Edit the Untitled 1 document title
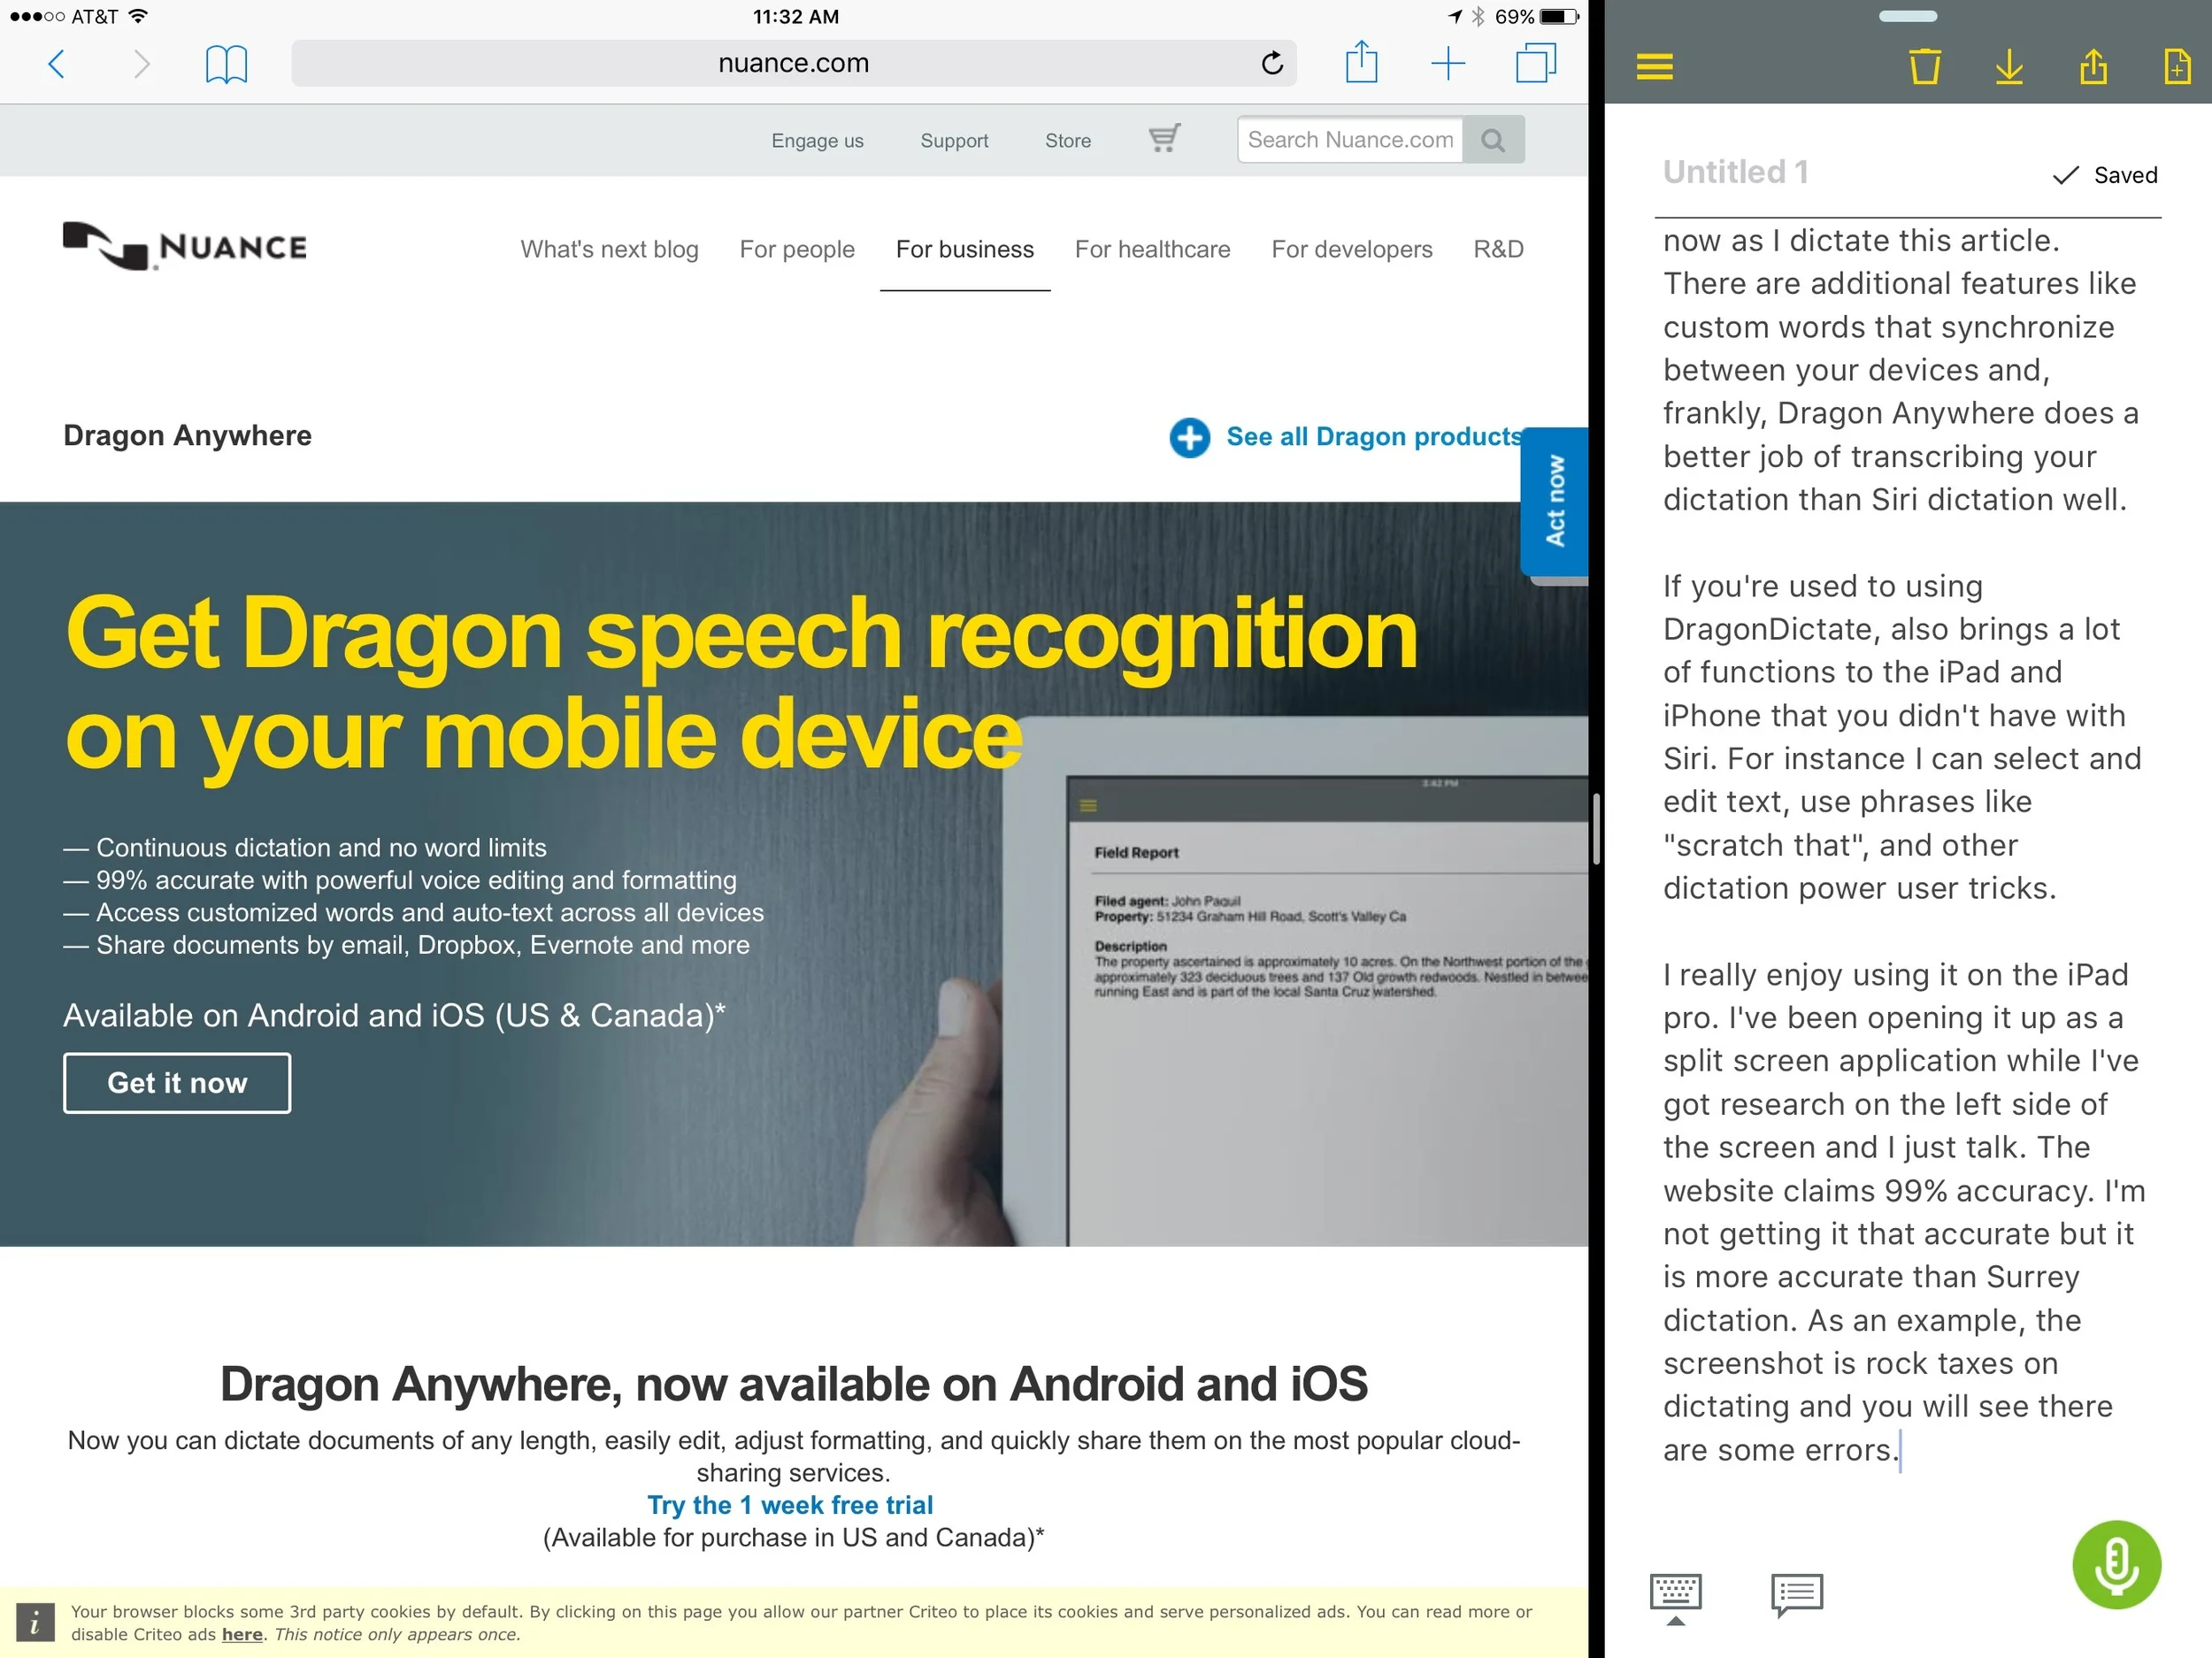This screenshot has height=1658, width=2212. [x=1735, y=172]
